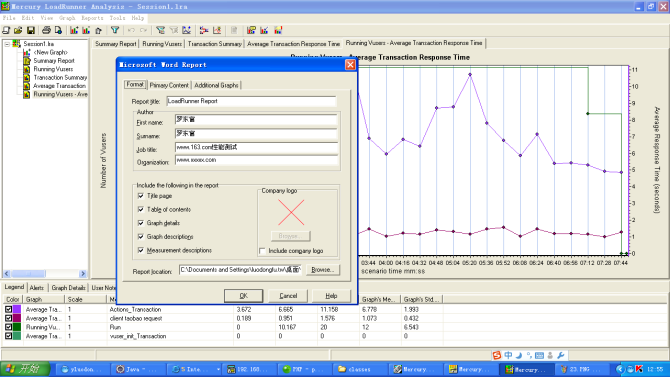Open the File menu
The image size is (670, 377).
(9, 18)
